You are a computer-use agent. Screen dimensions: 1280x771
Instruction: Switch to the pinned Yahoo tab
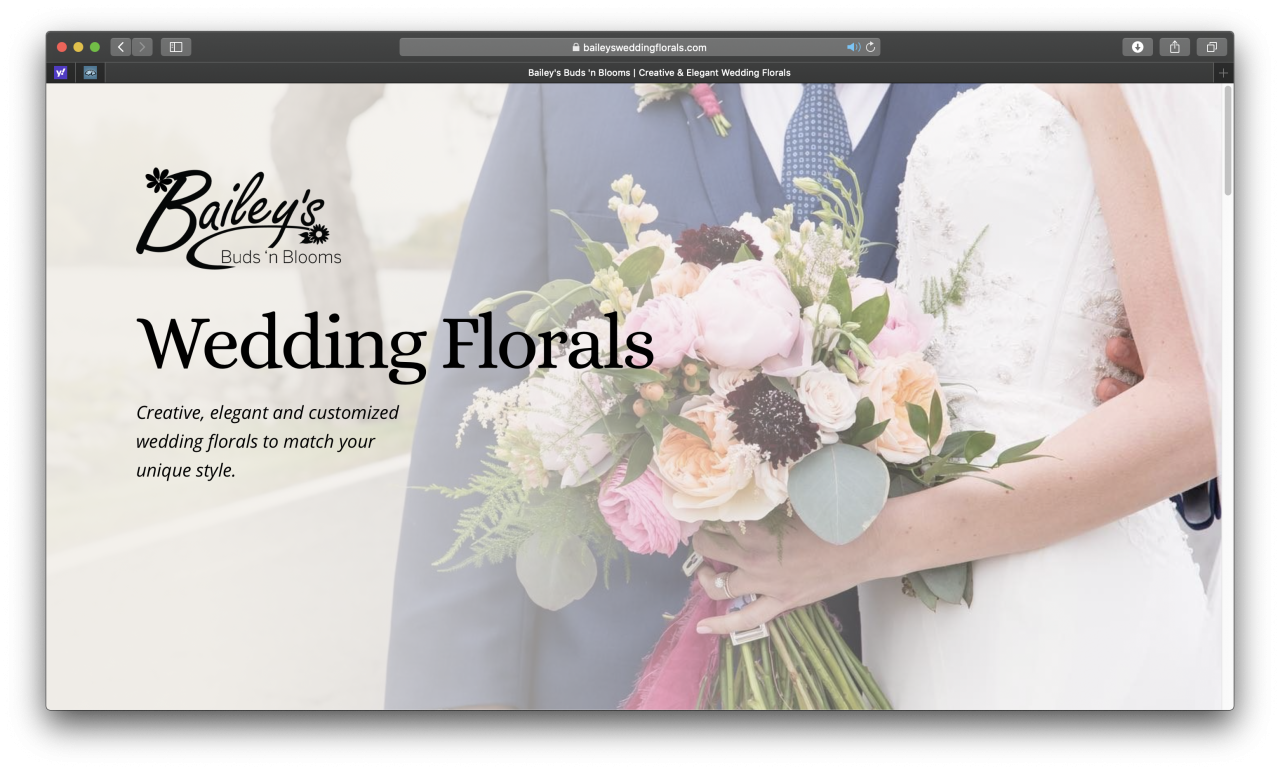61,73
